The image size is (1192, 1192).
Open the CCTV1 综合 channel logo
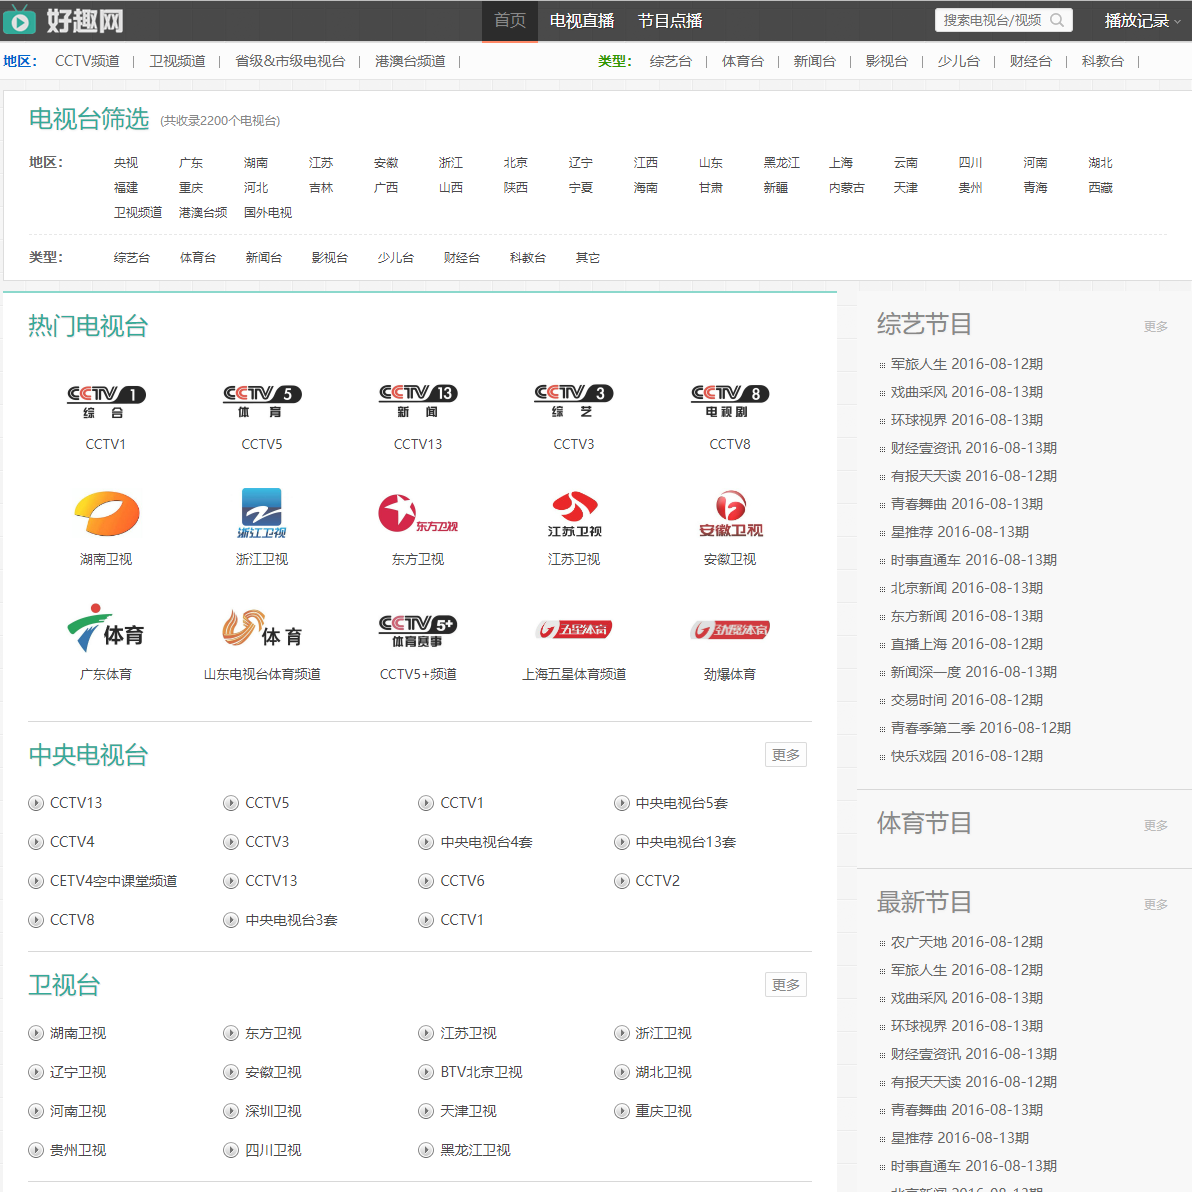point(106,402)
